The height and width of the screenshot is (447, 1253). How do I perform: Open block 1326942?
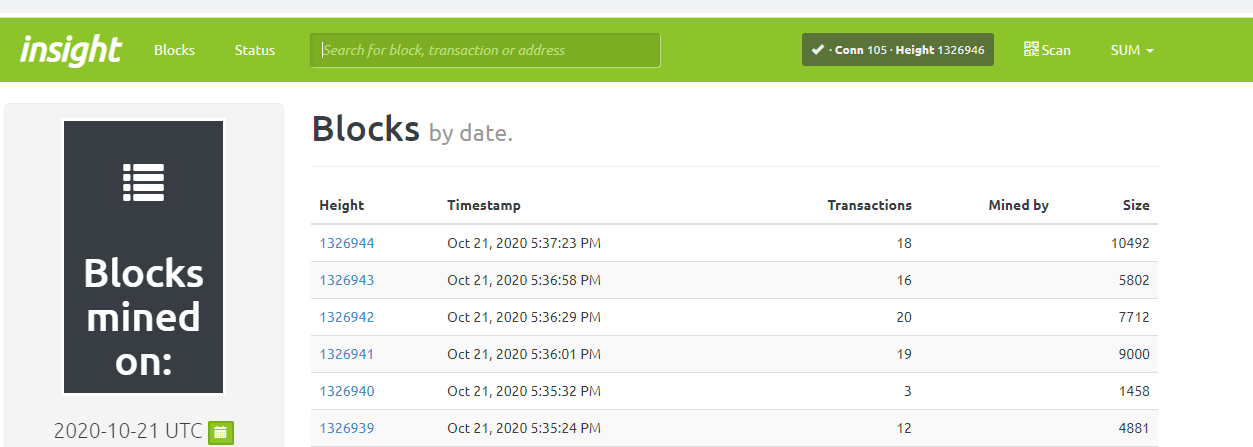(347, 317)
